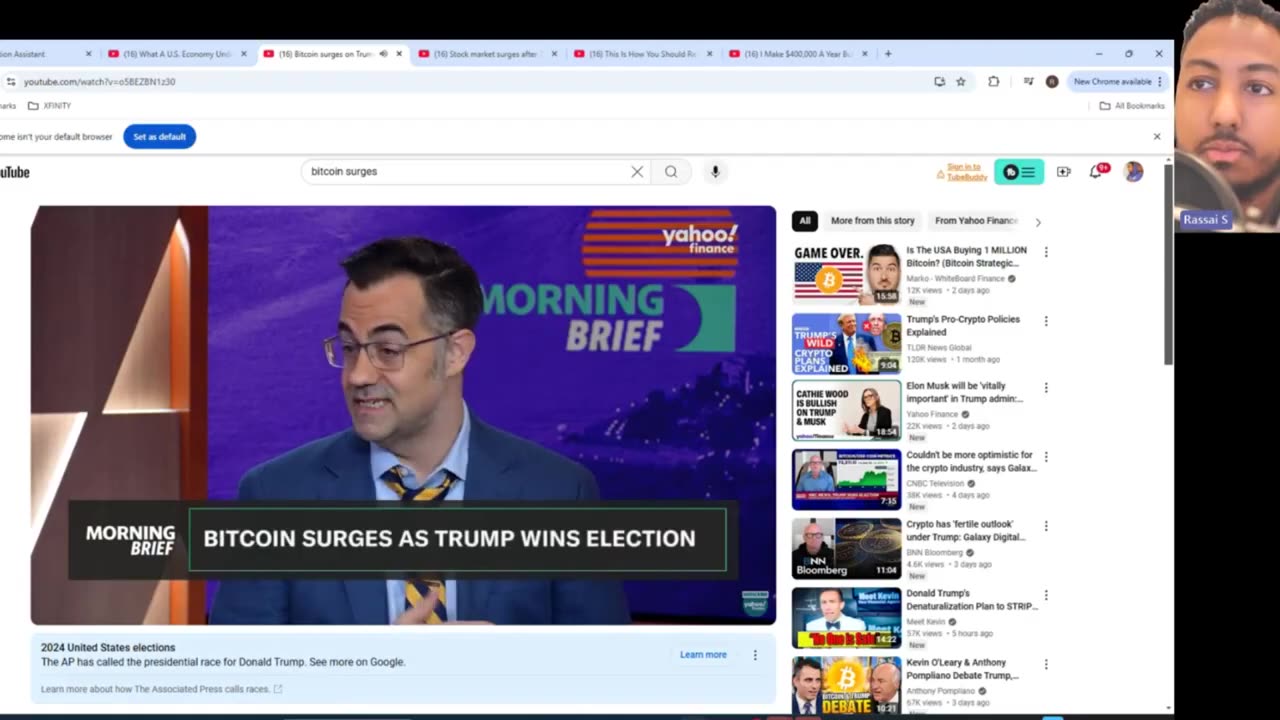This screenshot has height=720, width=1280.
Task: Switch to I Make $400,000 A Year tab
Action: tap(798, 54)
